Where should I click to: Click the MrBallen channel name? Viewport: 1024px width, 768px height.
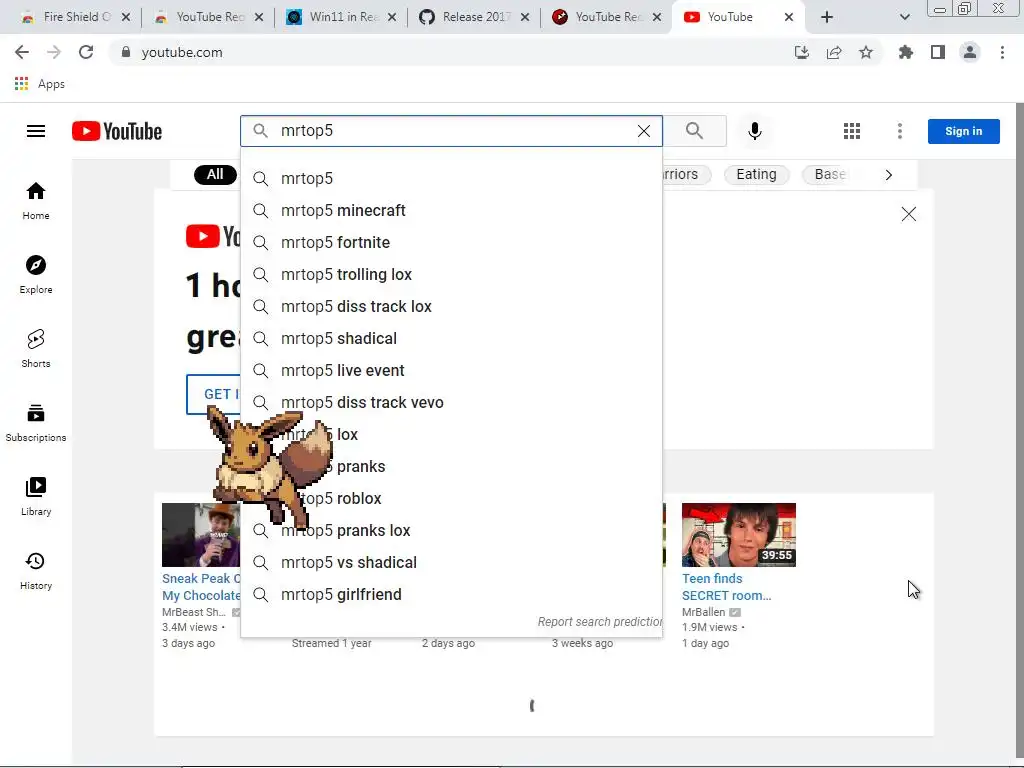tap(703, 612)
